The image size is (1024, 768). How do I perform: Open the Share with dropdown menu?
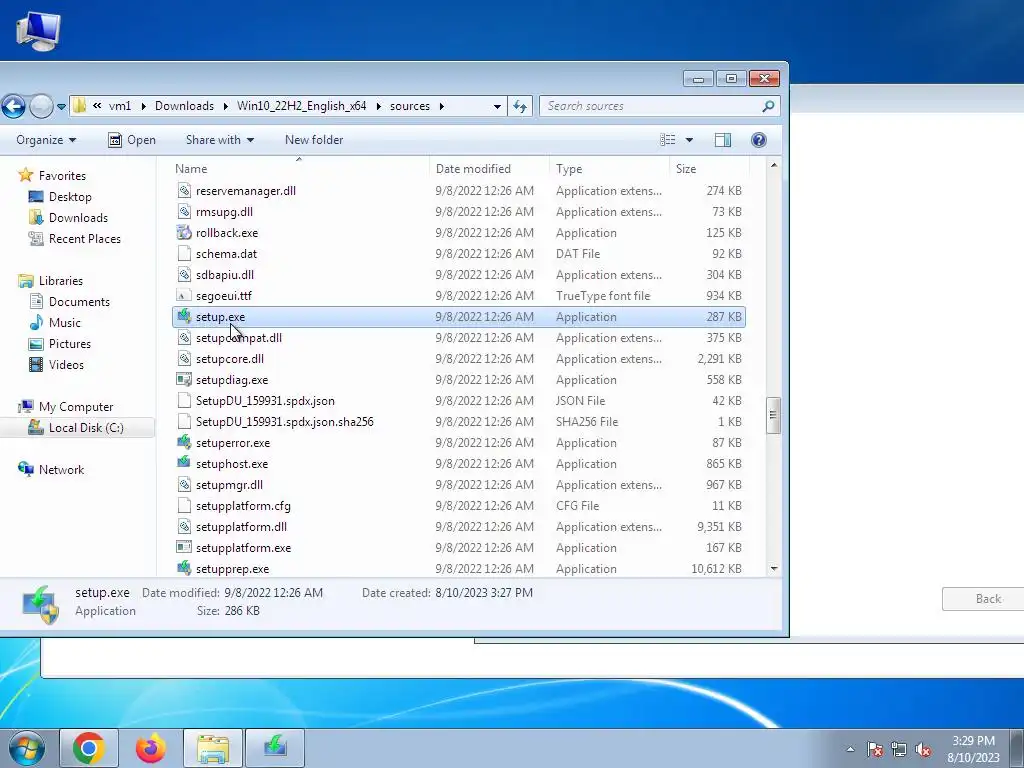pos(219,140)
